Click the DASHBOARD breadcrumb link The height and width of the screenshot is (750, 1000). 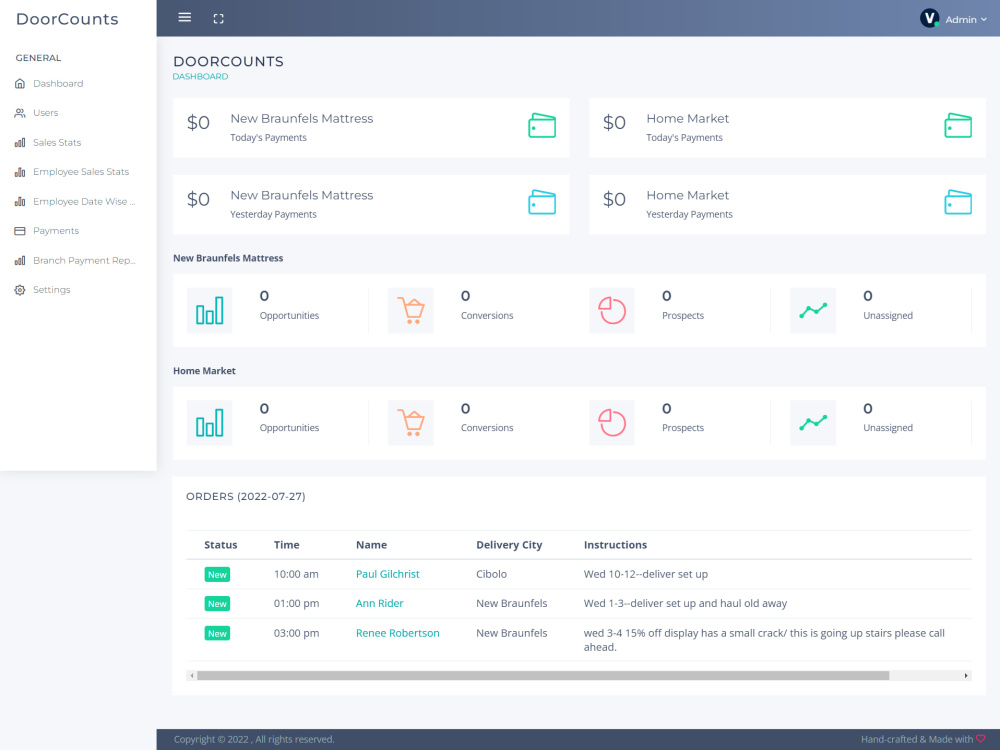click(200, 77)
